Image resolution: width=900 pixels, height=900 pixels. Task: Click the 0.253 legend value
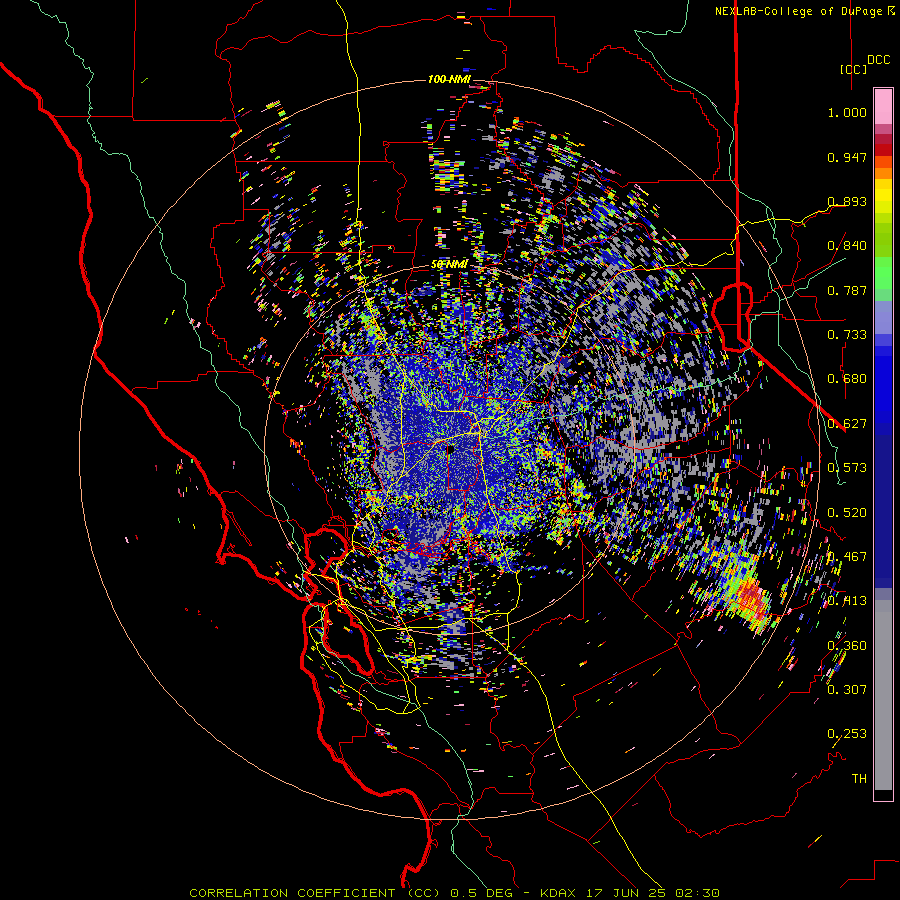click(847, 734)
